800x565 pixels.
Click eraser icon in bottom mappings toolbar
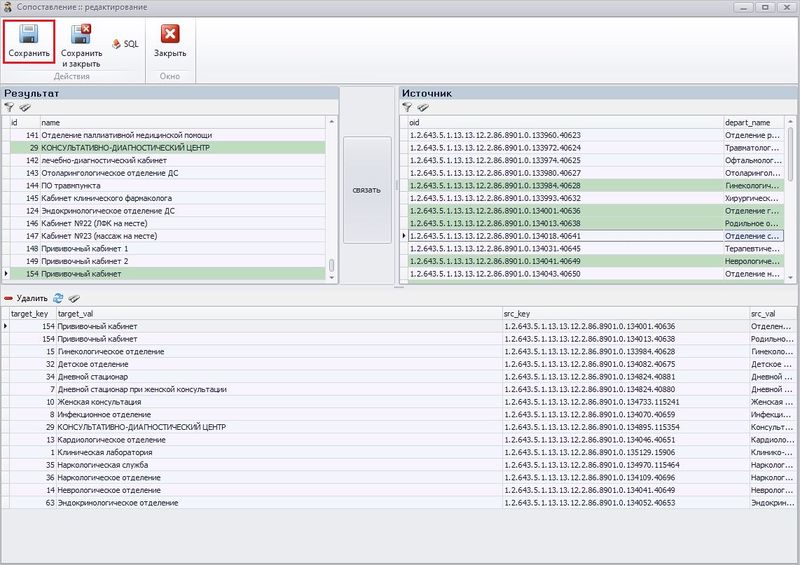[74, 298]
